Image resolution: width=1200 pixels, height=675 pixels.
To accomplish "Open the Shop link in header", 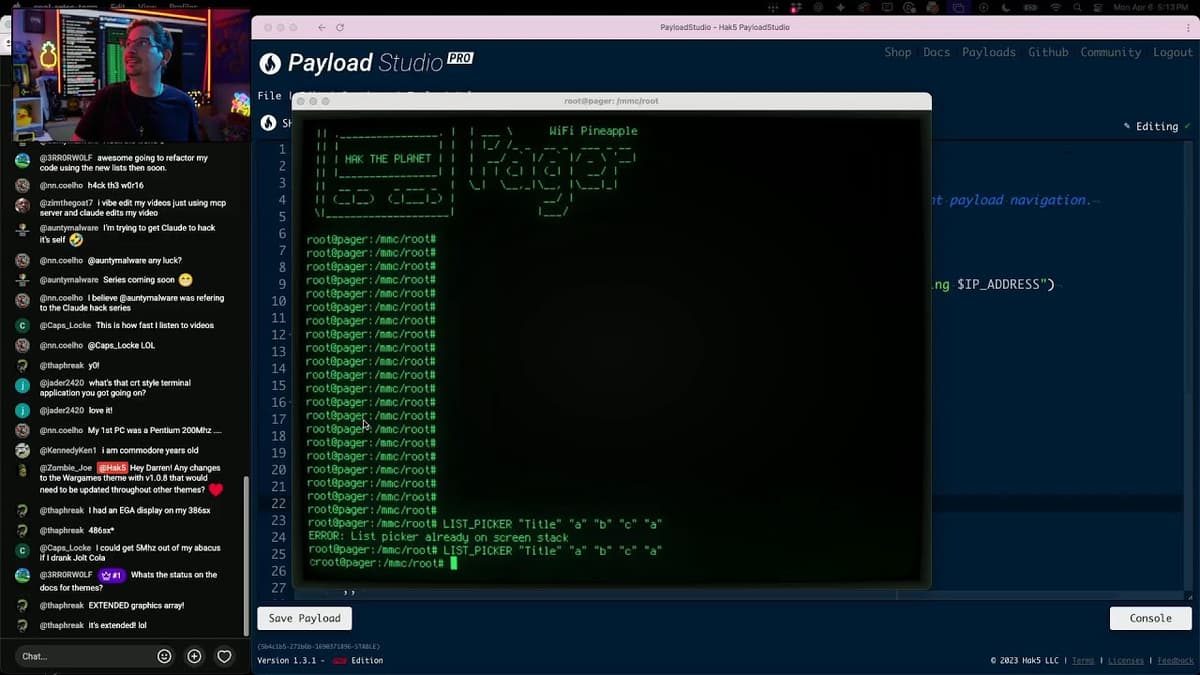I will [x=897, y=52].
